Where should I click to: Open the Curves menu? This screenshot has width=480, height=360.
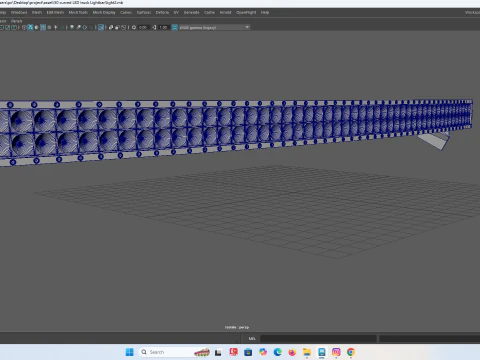[x=126, y=12]
